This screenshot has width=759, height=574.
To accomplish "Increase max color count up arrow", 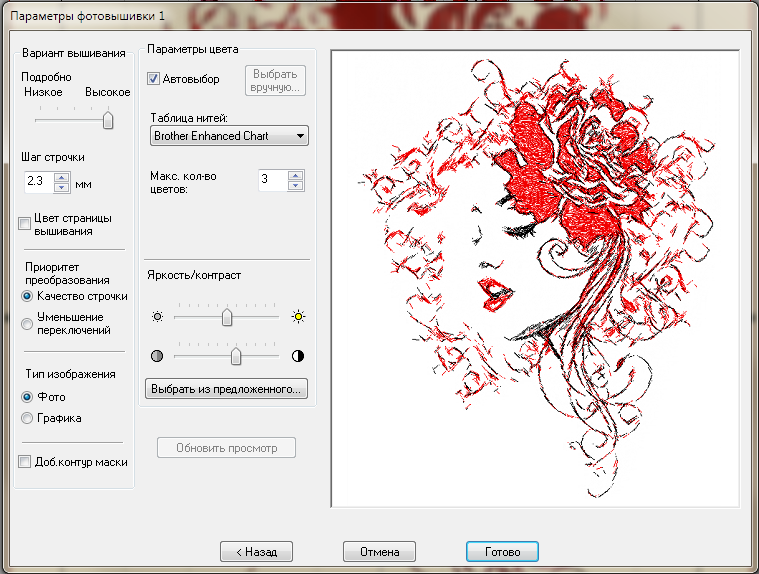I will point(294,175).
